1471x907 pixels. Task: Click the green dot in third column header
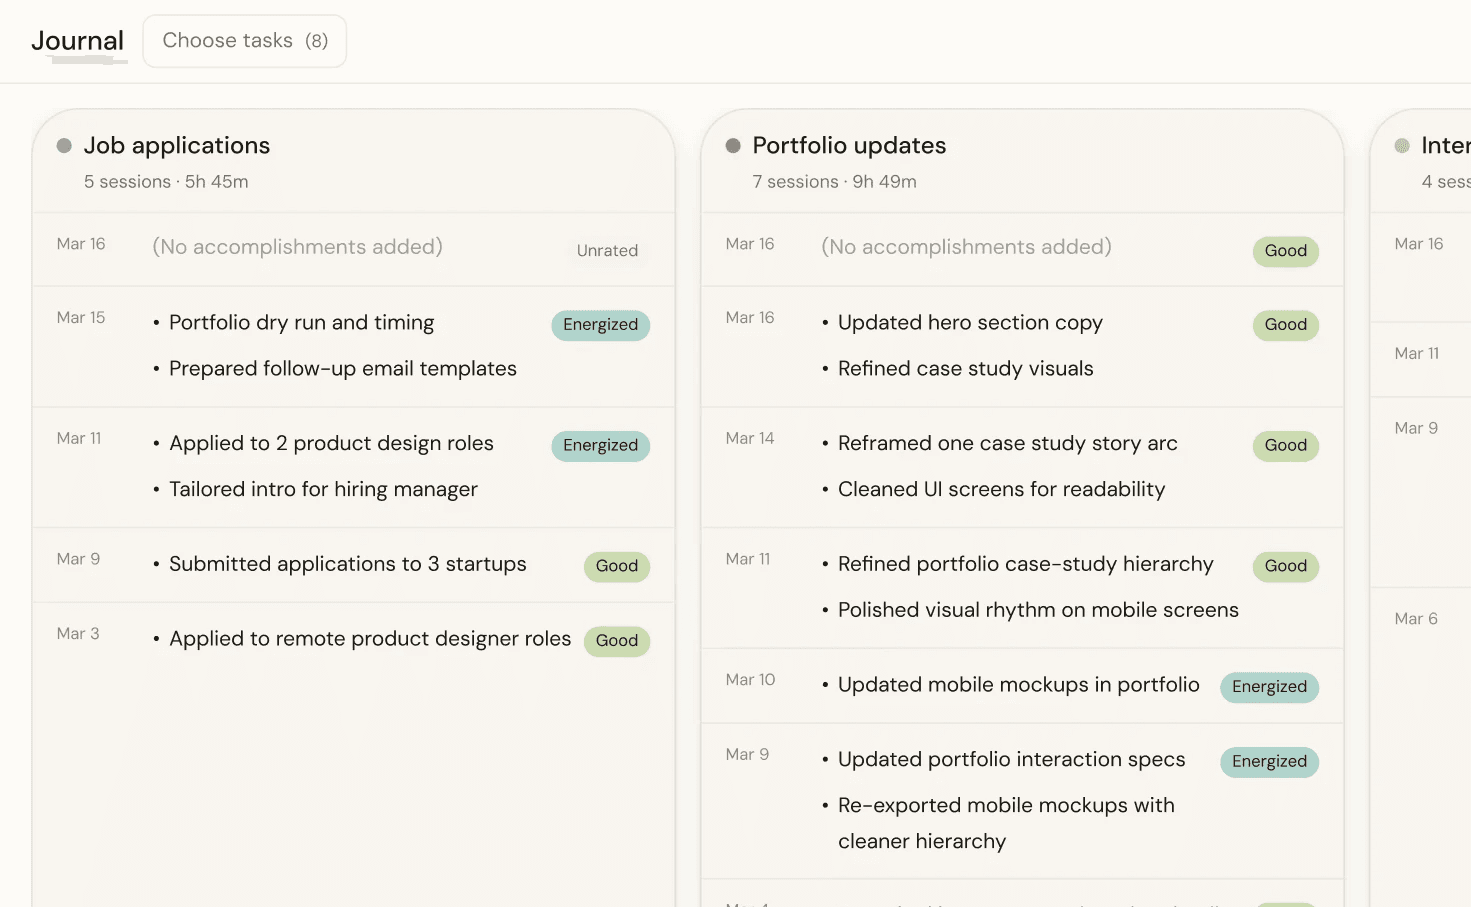(x=1402, y=146)
